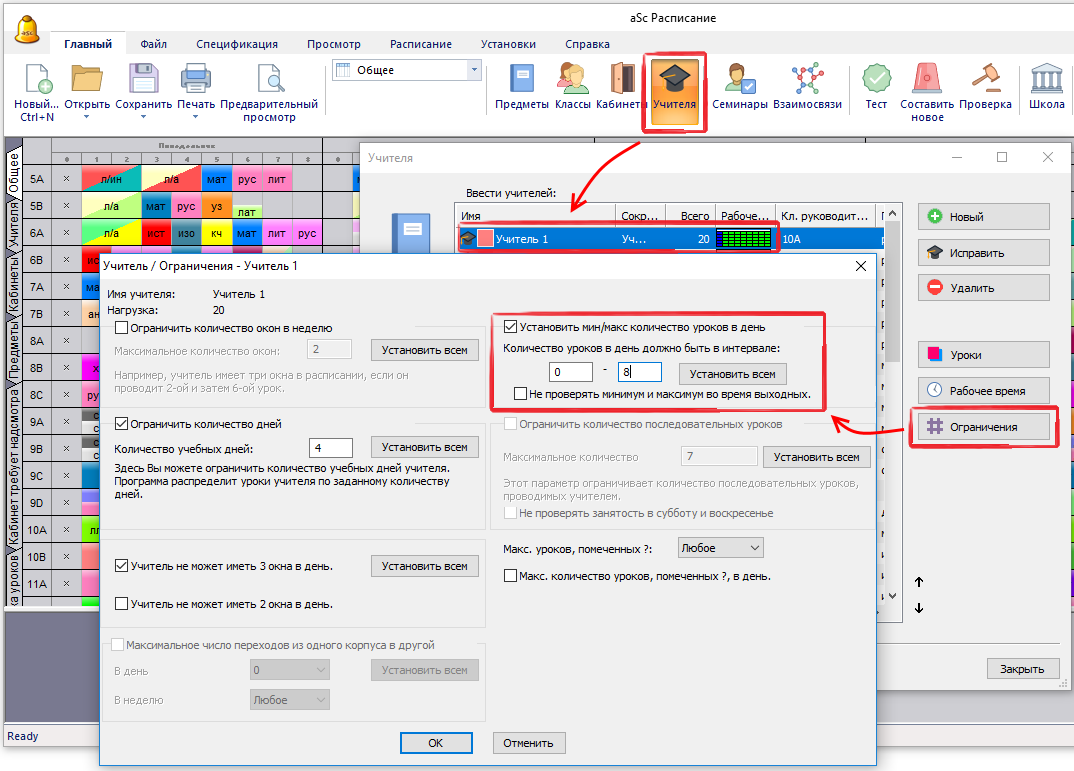Viewport: 1074px width, 771px height.
Task: Expand the Open (Открыть) button arrow
Action: point(87,117)
